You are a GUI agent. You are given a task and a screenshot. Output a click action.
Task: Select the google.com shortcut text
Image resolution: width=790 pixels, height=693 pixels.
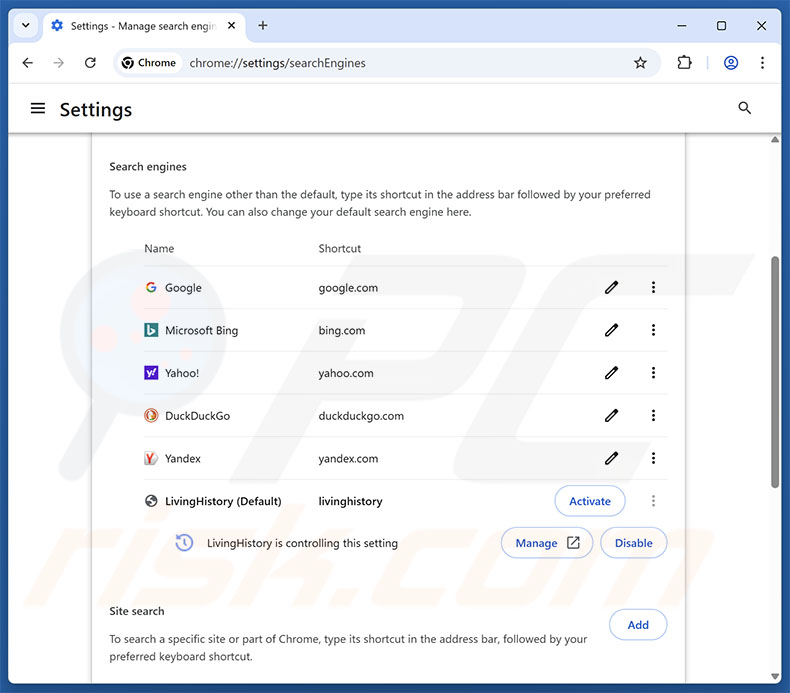click(348, 288)
